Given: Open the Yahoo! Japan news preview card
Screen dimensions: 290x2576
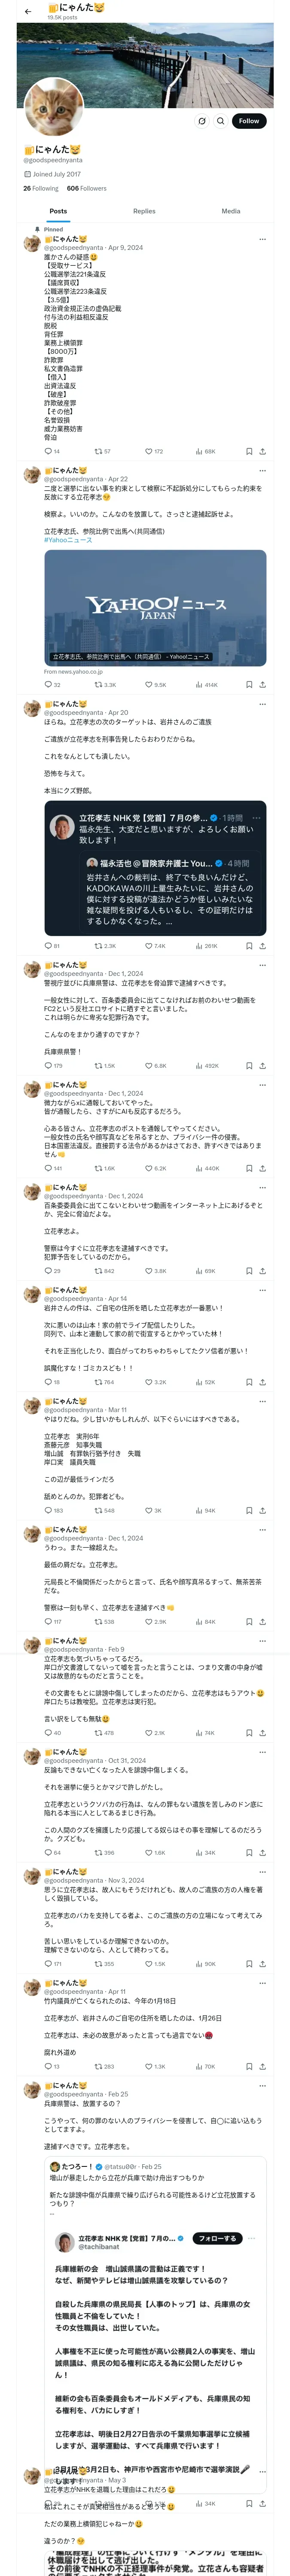Looking at the screenshot, I should click(x=155, y=607).
